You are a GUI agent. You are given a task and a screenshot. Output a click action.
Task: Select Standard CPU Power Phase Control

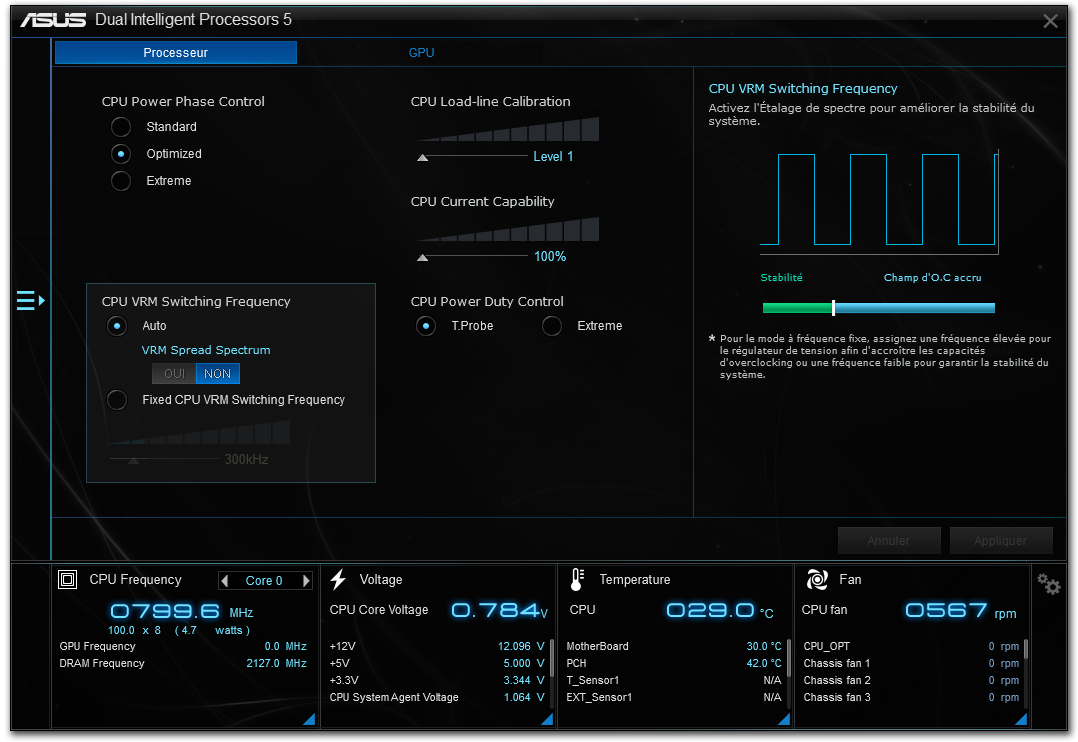(x=121, y=127)
